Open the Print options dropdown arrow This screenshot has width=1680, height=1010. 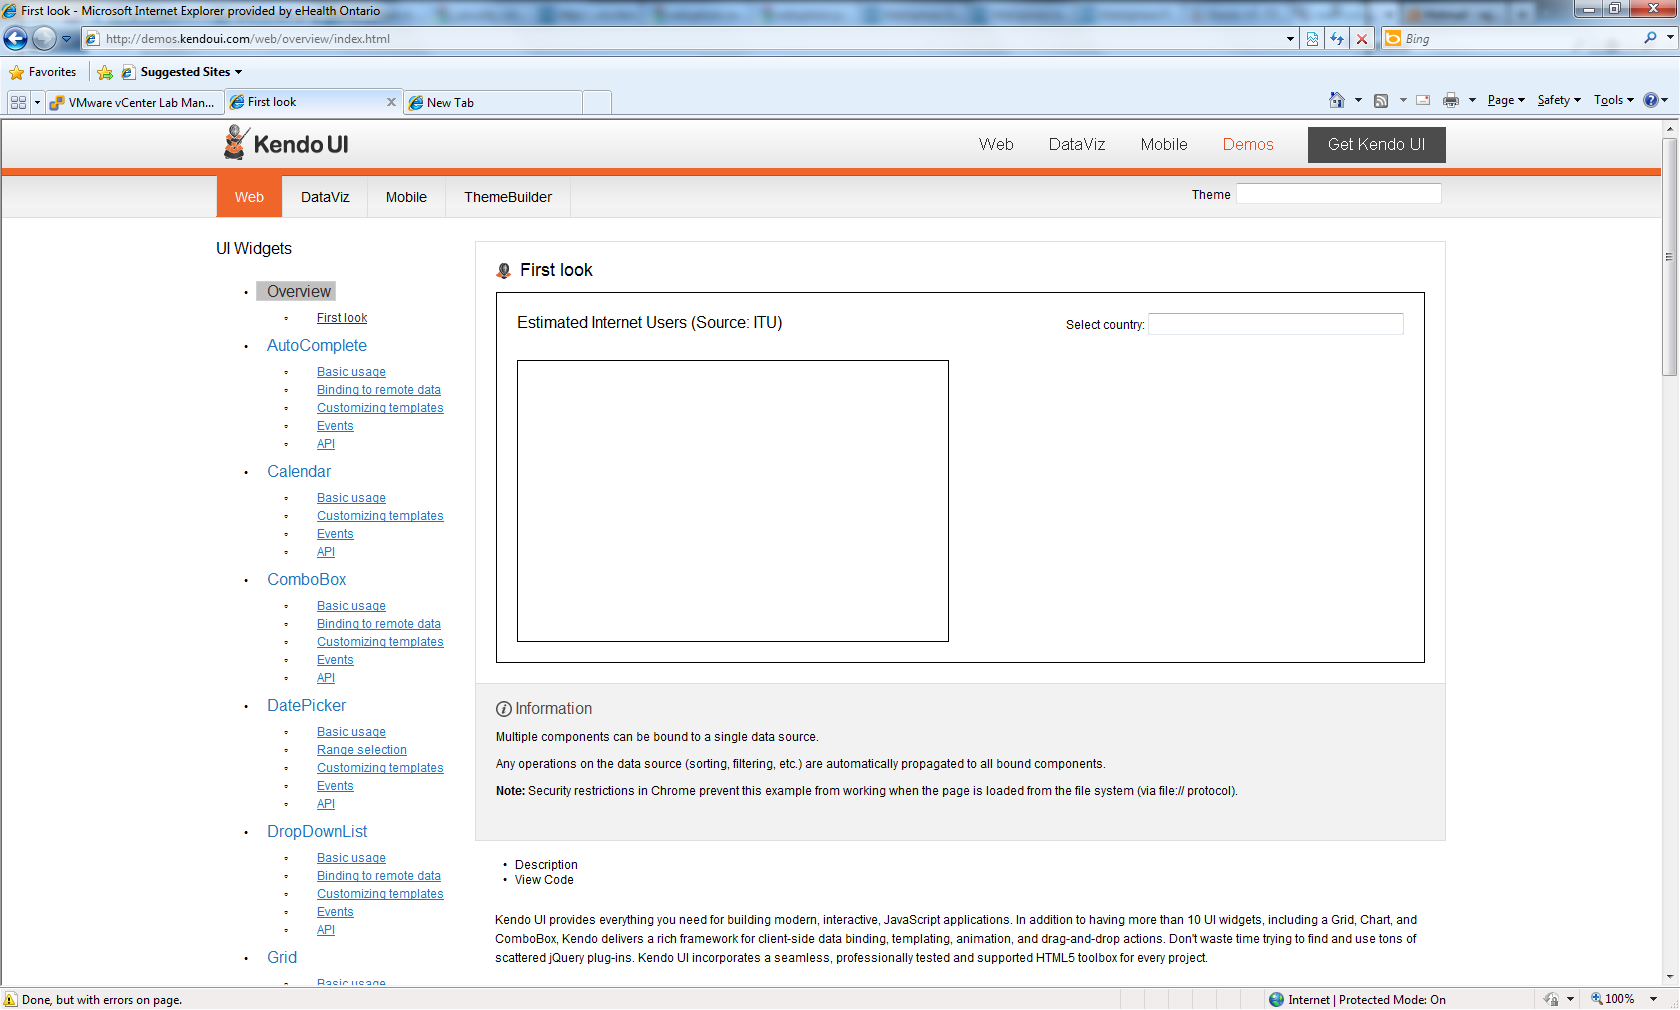coord(1472,100)
